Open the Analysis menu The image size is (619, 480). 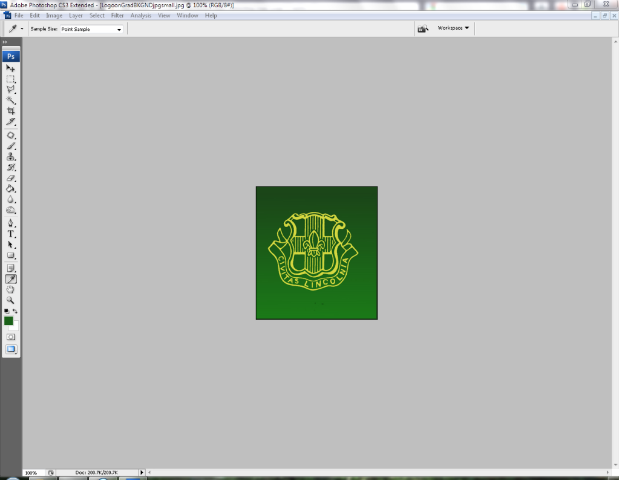pos(141,15)
